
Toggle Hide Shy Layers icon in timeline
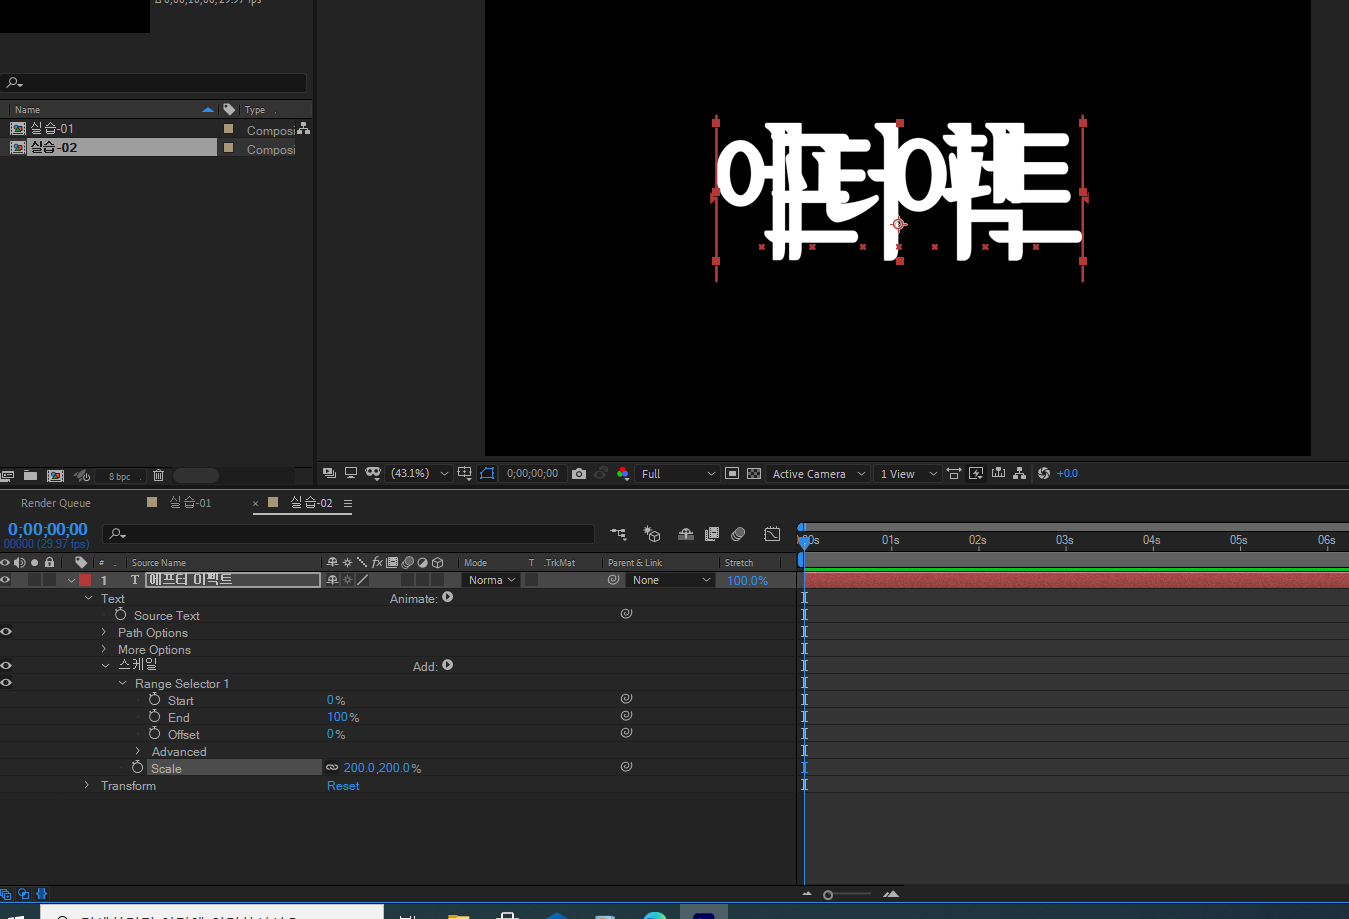coord(686,534)
